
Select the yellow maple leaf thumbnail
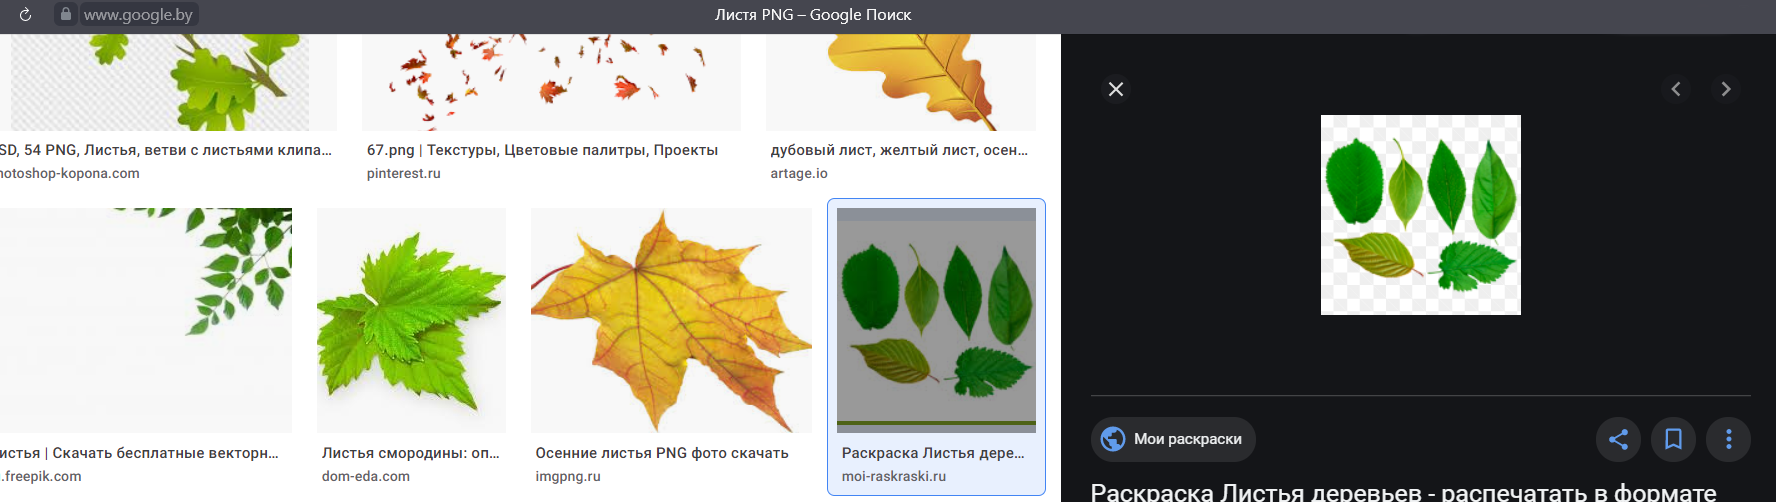670,320
